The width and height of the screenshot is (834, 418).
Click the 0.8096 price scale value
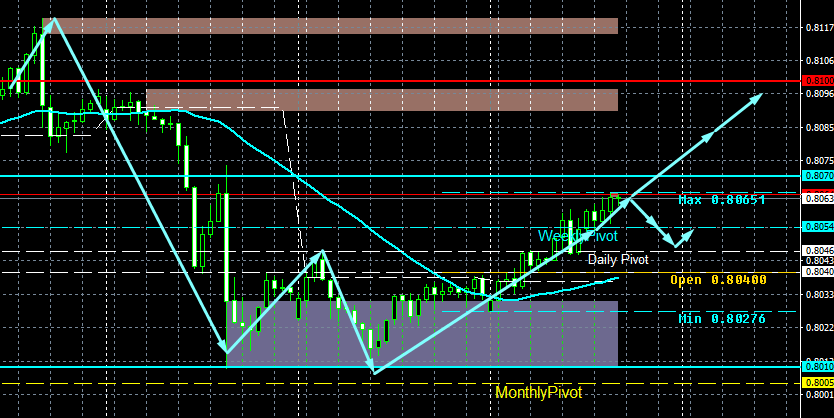820,94
